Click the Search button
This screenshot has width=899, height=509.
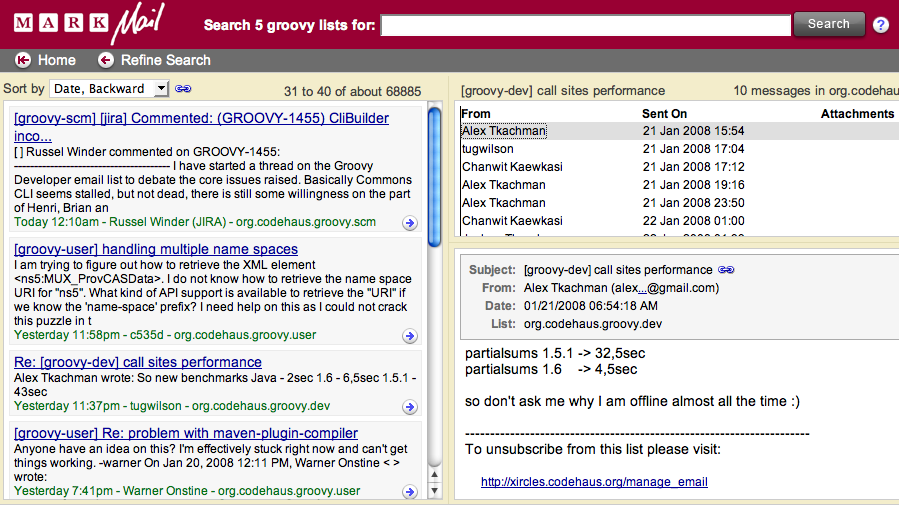828,24
